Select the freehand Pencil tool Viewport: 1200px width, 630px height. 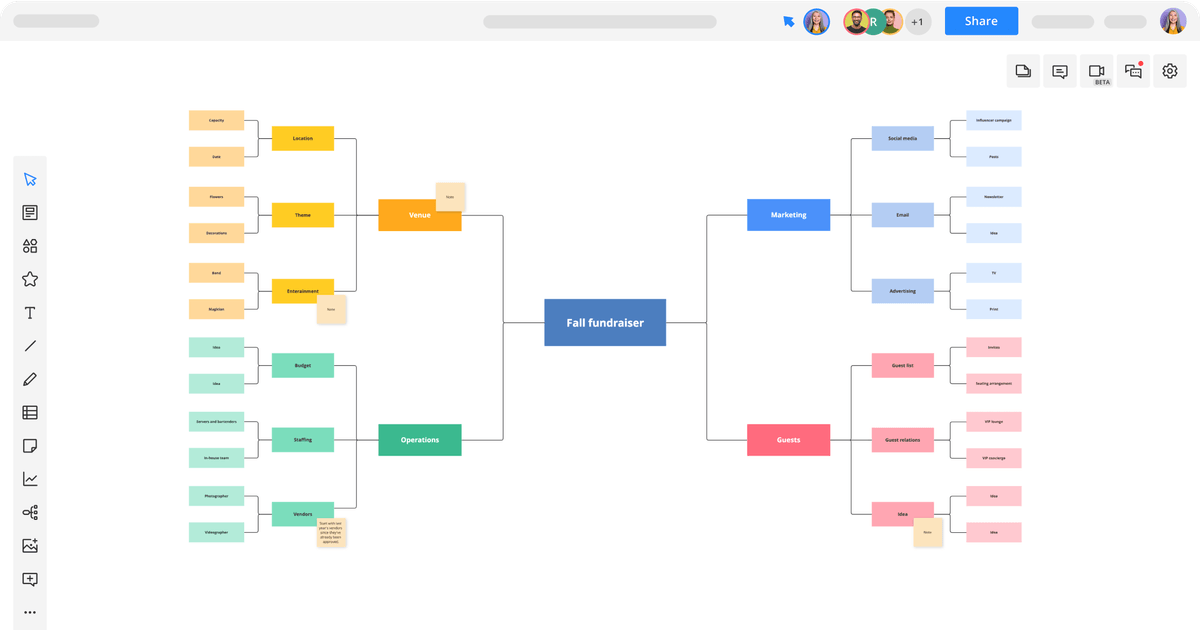pyautogui.click(x=30, y=379)
